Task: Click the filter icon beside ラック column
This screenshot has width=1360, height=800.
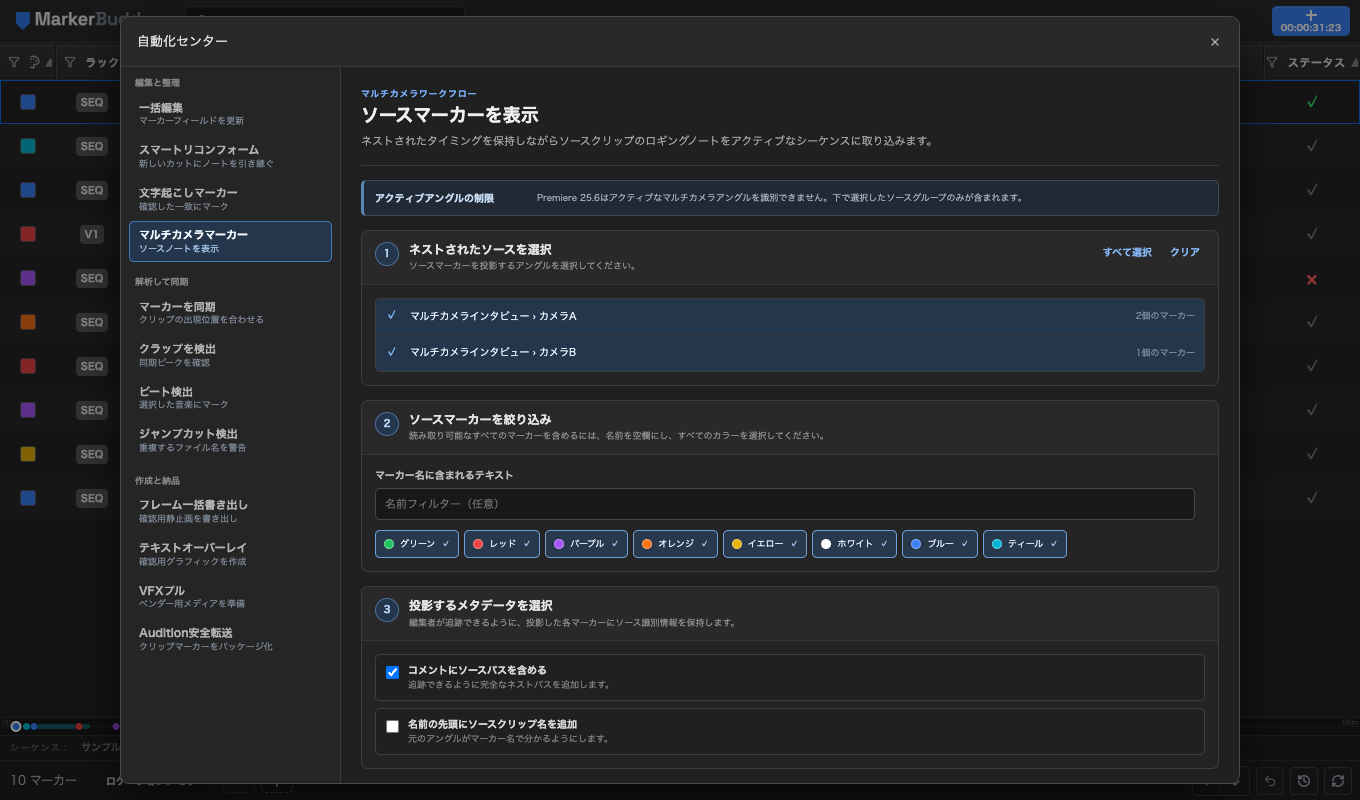Action: click(x=70, y=62)
